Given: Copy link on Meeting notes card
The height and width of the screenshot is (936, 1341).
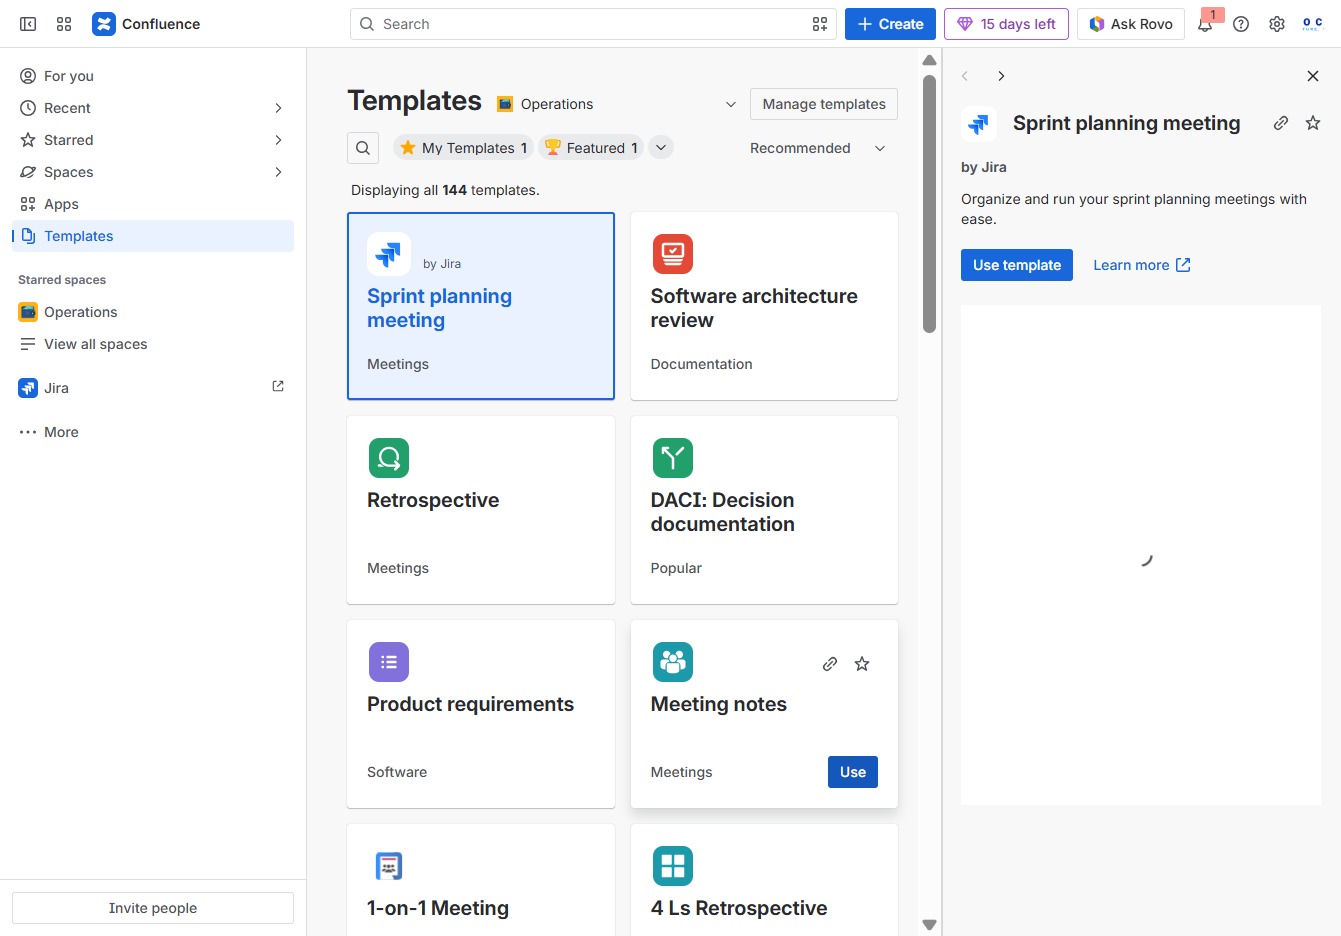Looking at the screenshot, I should [x=830, y=664].
